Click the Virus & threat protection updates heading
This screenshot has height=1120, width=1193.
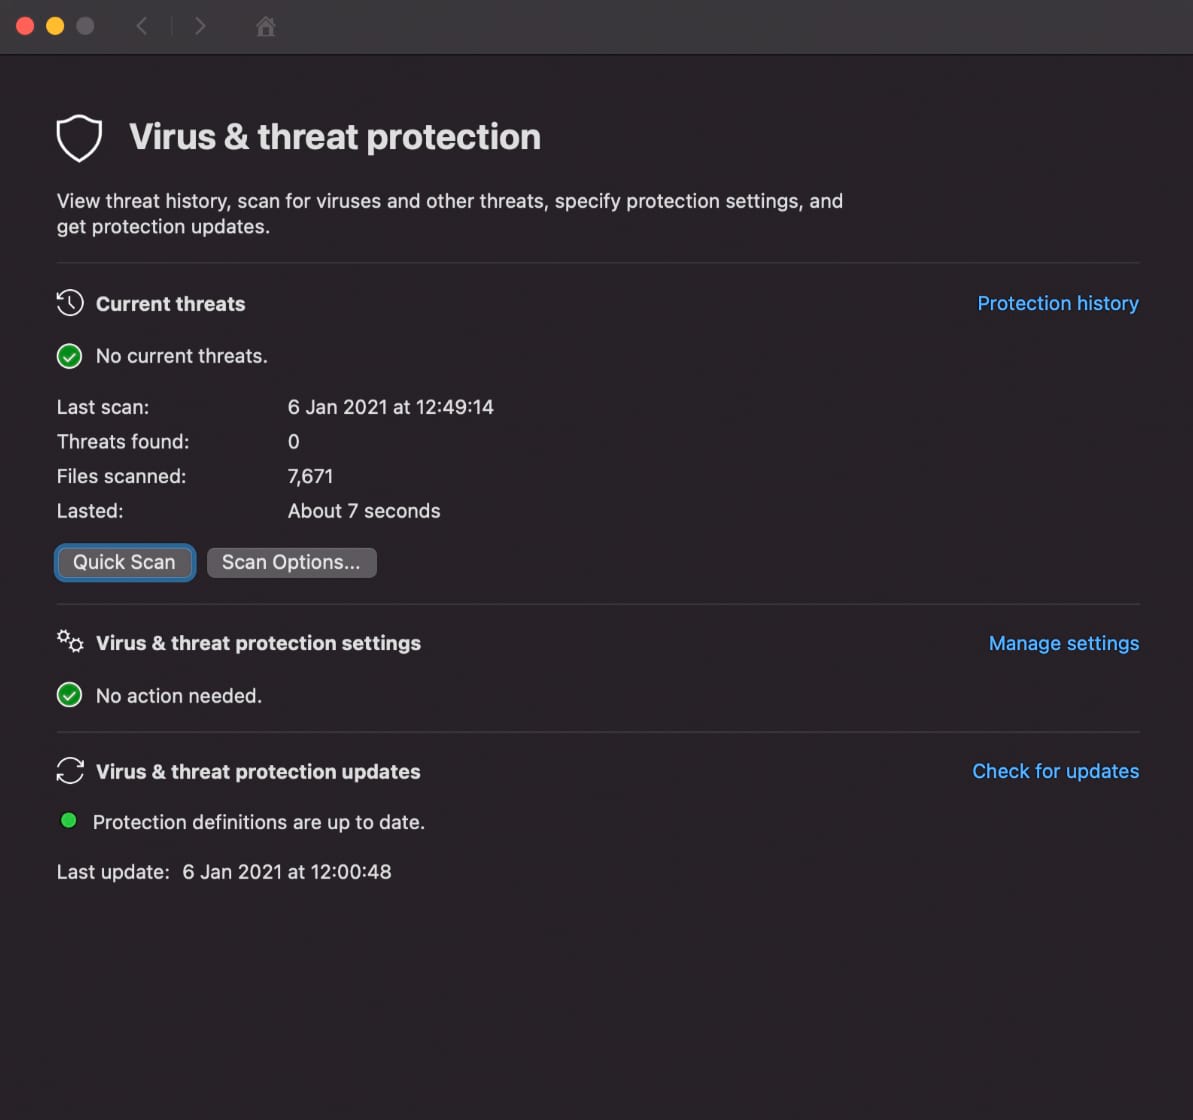click(258, 772)
